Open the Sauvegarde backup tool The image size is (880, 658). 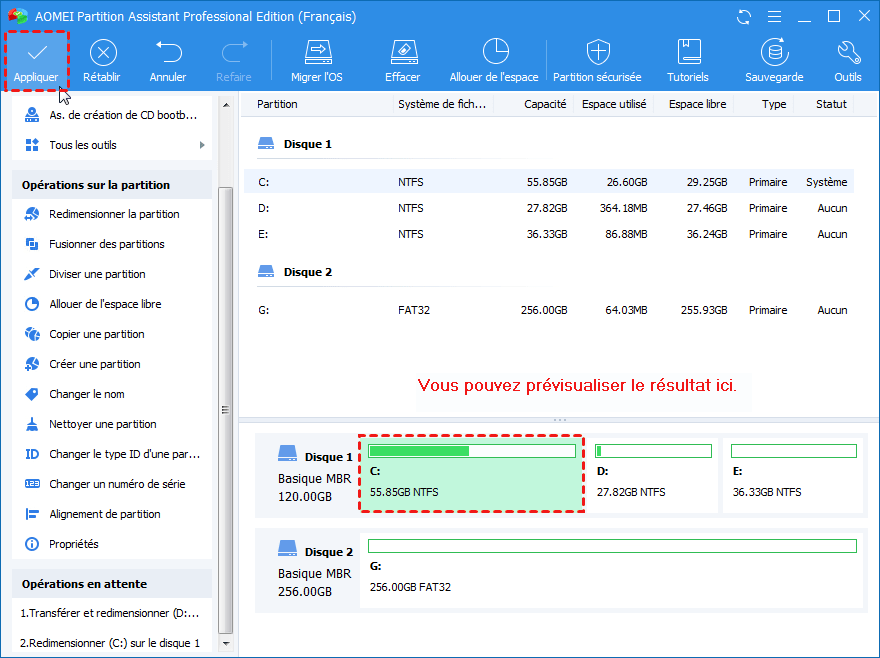coord(774,61)
